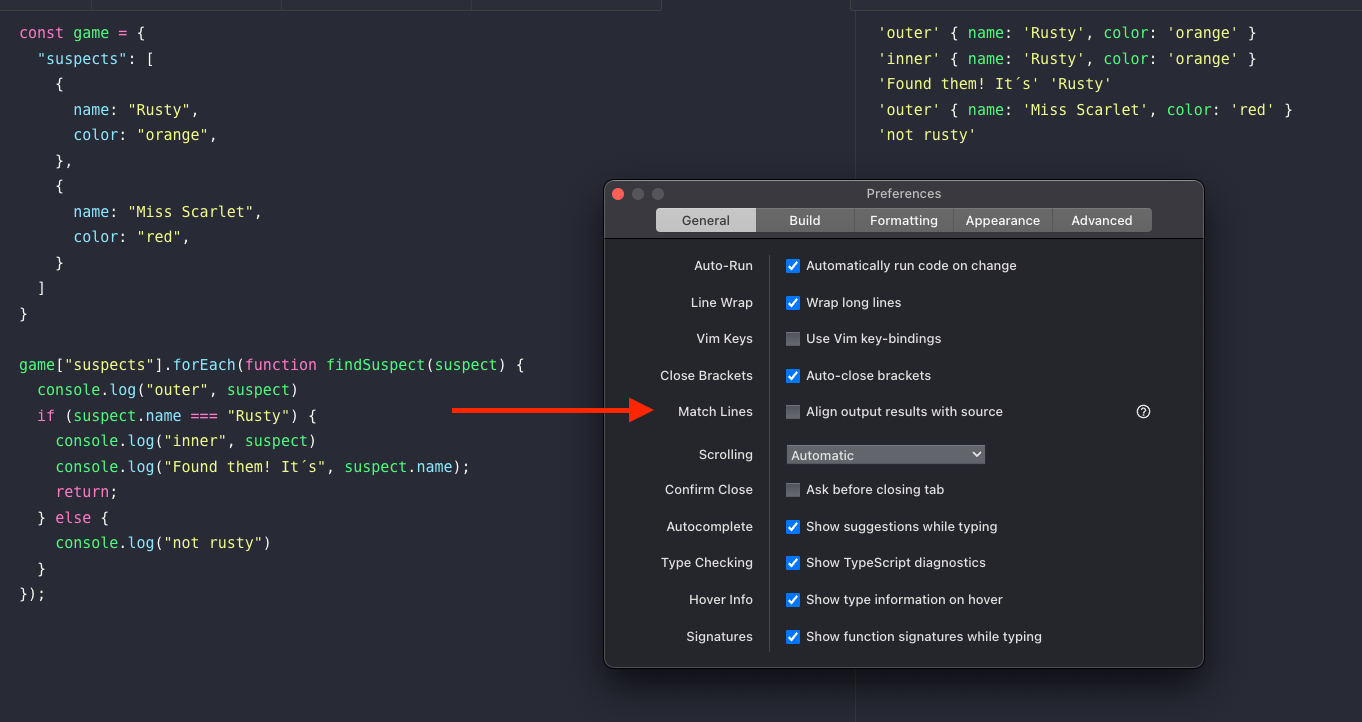Select the Appearance tab
Image resolution: width=1362 pixels, height=722 pixels.
(x=1002, y=220)
